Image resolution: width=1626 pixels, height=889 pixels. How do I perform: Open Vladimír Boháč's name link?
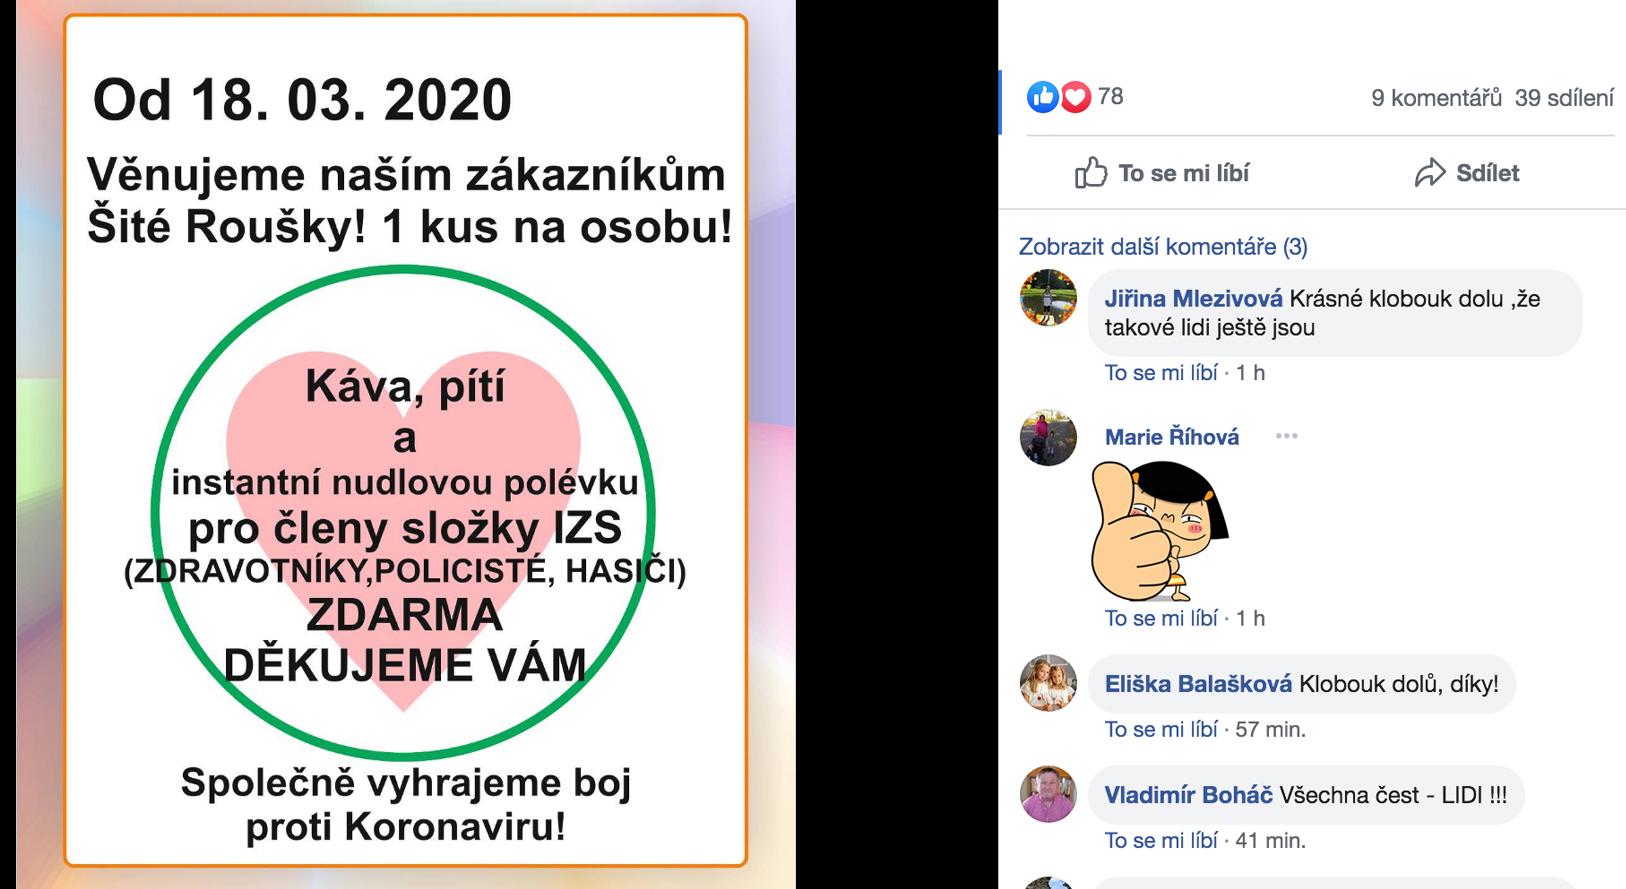[1189, 796]
